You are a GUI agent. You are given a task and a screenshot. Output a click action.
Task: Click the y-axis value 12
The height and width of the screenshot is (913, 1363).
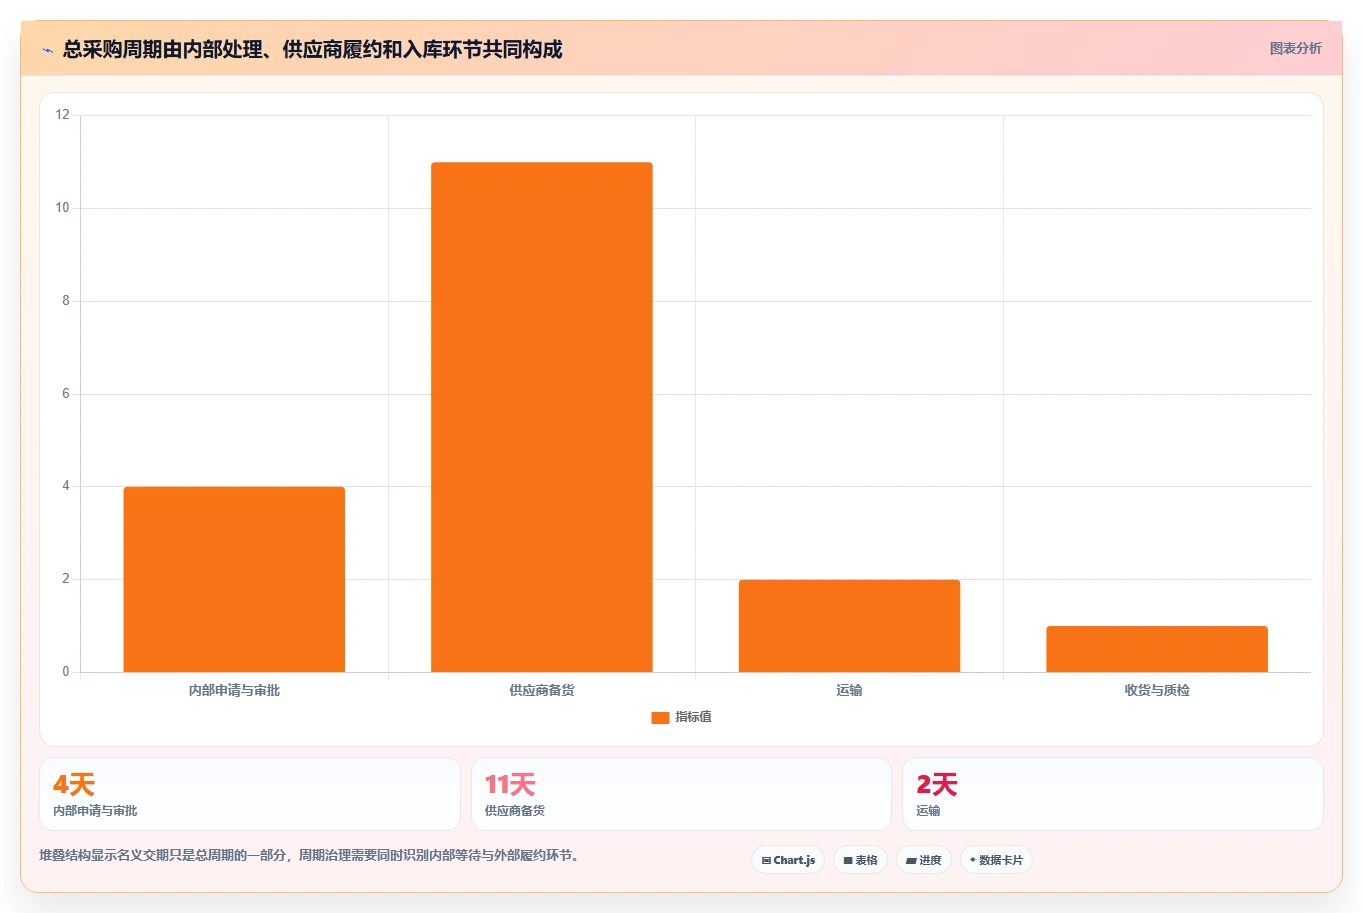point(63,115)
